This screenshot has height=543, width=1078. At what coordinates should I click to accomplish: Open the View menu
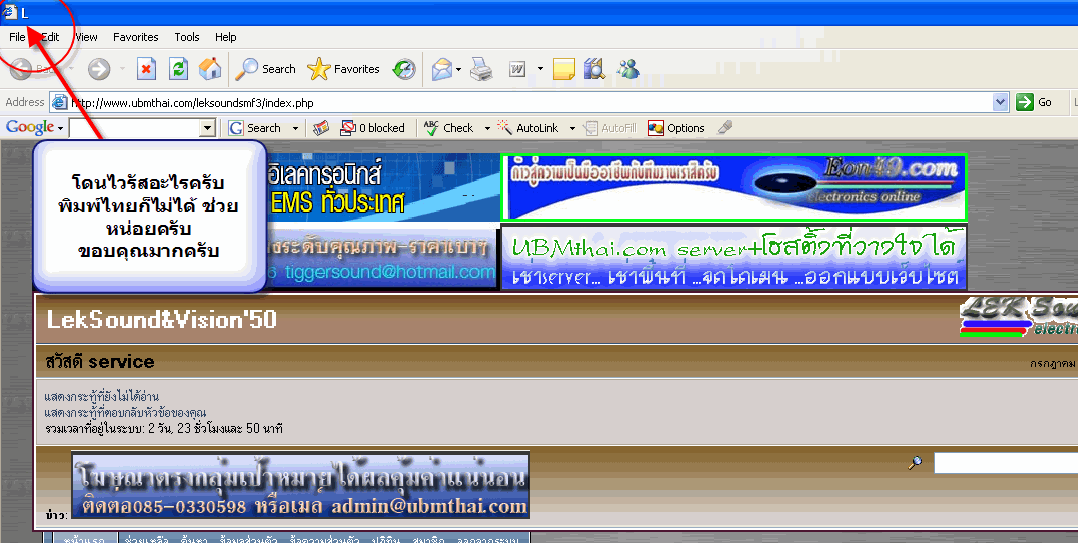86,37
